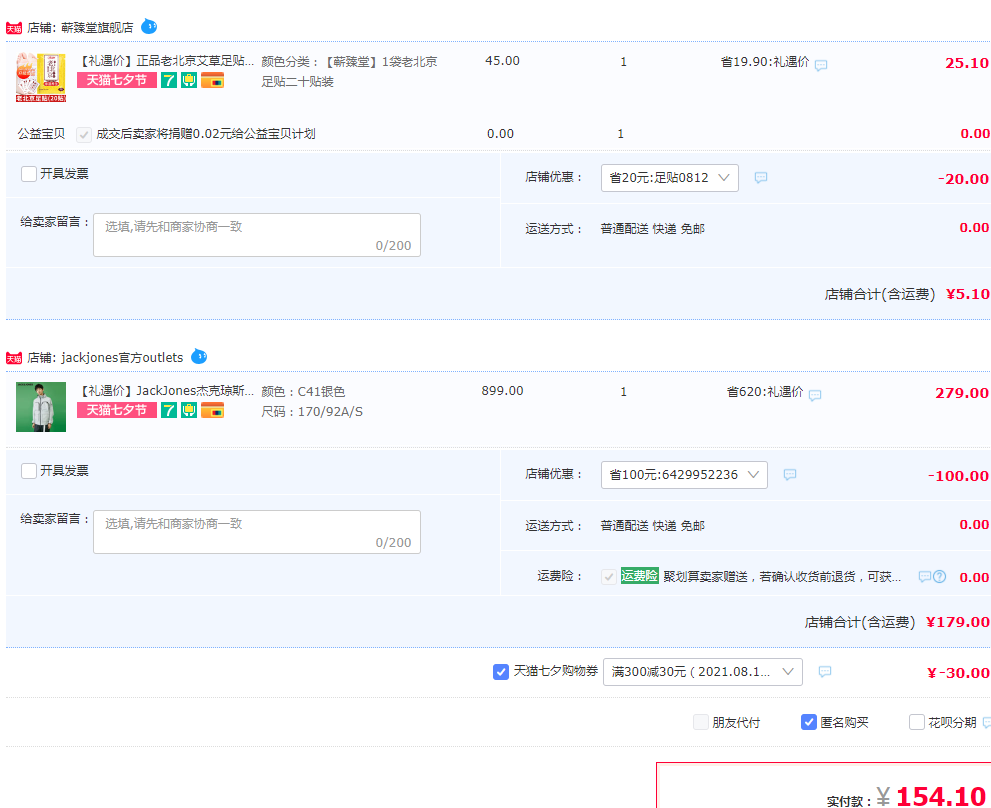The height and width of the screenshot is (808, 991).
Task: Open the Wangwang chat icon for jackjones官方outlets
Action: pyautogui.click(x=199, y=357)
